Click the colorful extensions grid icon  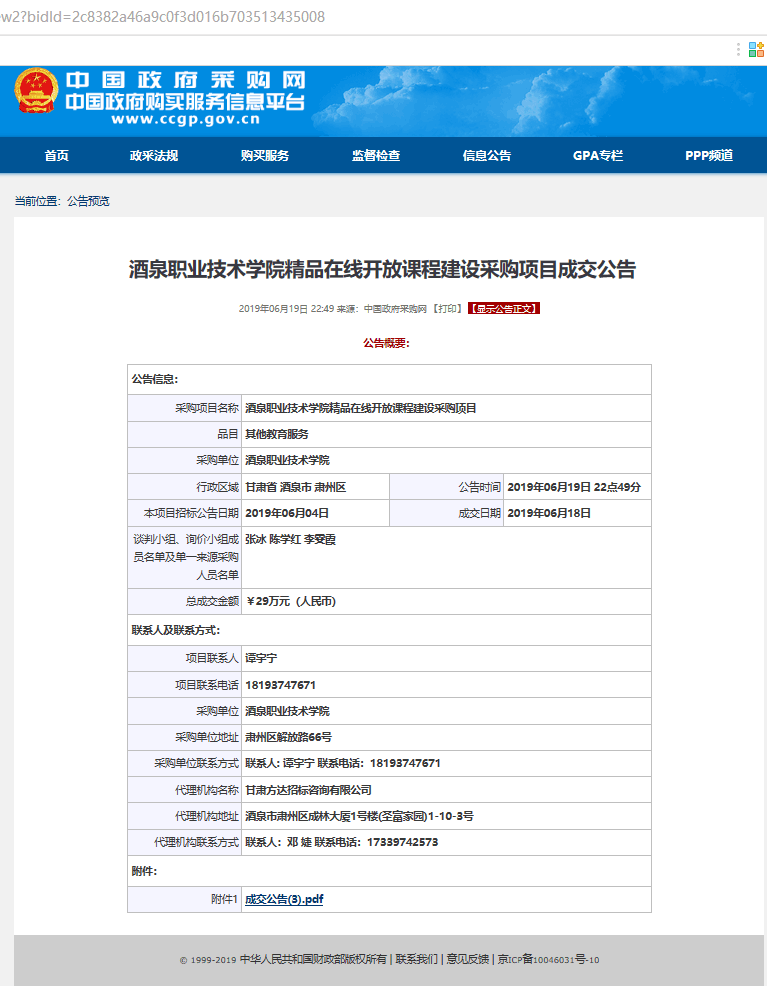[x=756, y=49]
